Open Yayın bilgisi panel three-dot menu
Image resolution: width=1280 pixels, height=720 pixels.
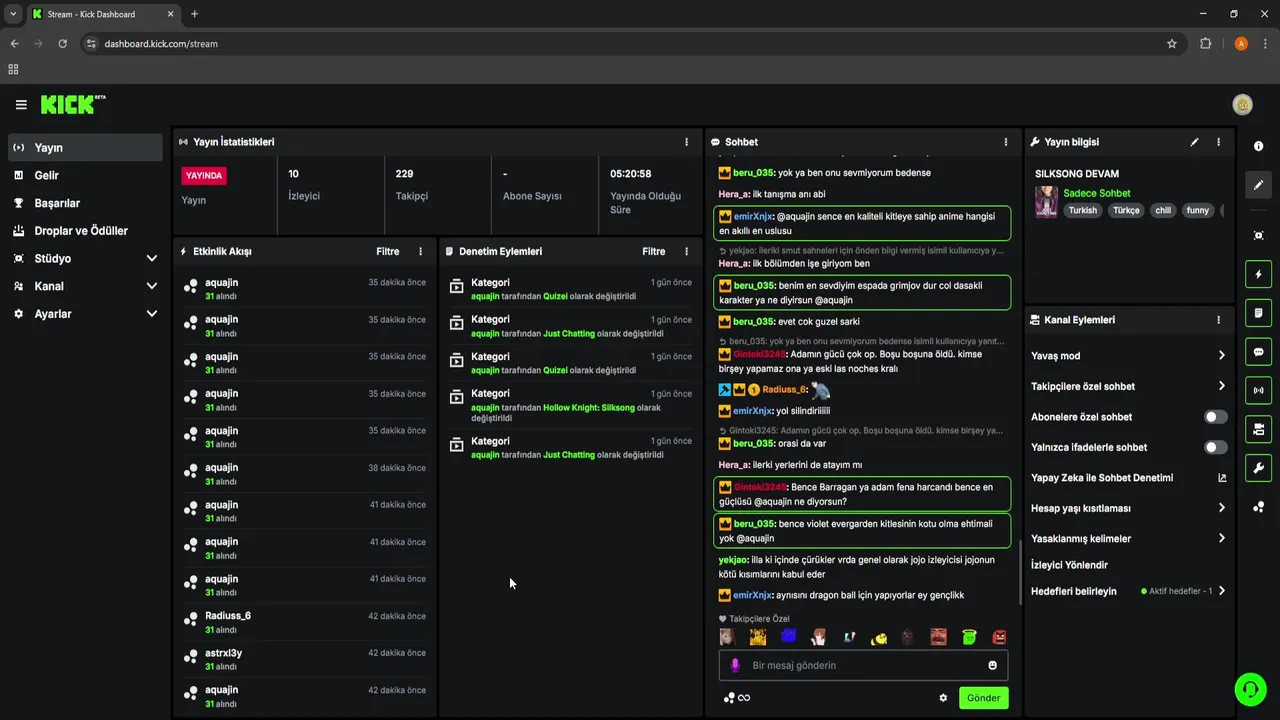pos(1218,142)
